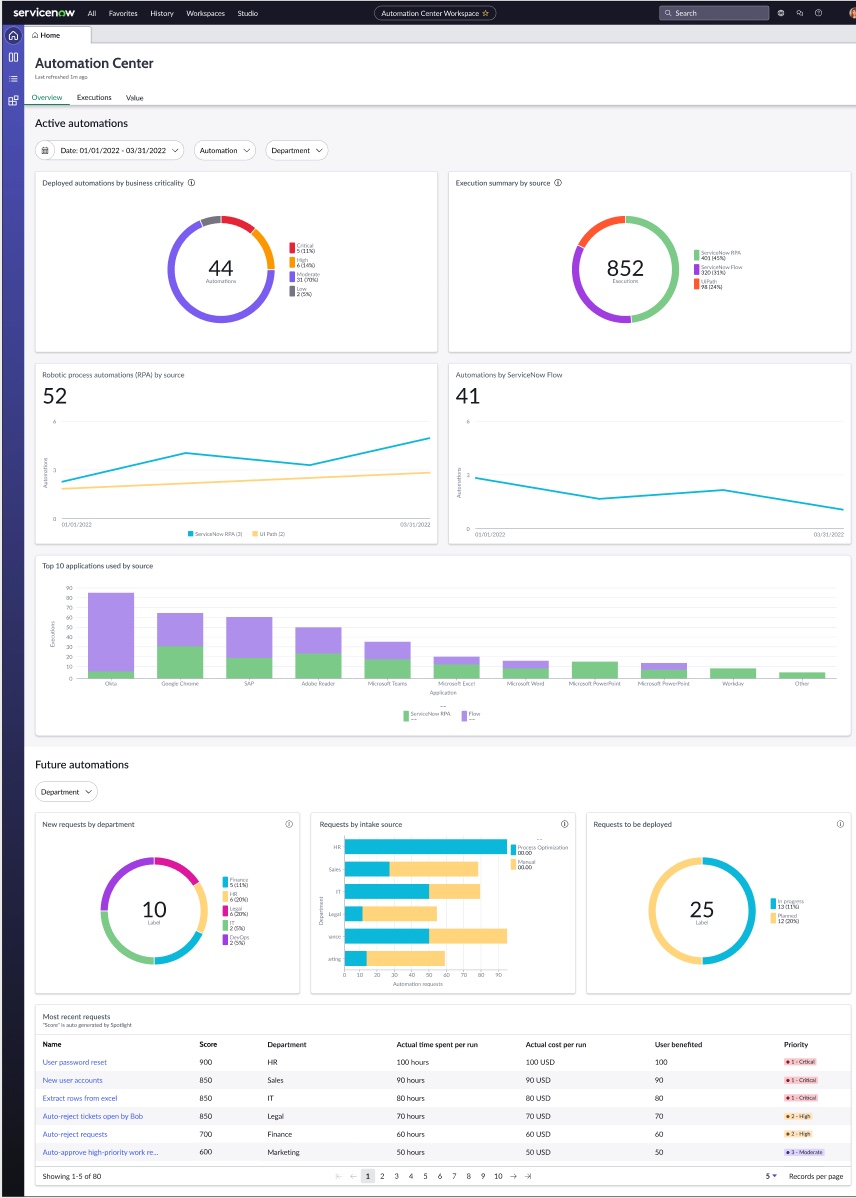The width and height of the screenshot is (856, 1198).
Task: Show info for Deployed automations by business criticality
Action: tap(192, 183)
